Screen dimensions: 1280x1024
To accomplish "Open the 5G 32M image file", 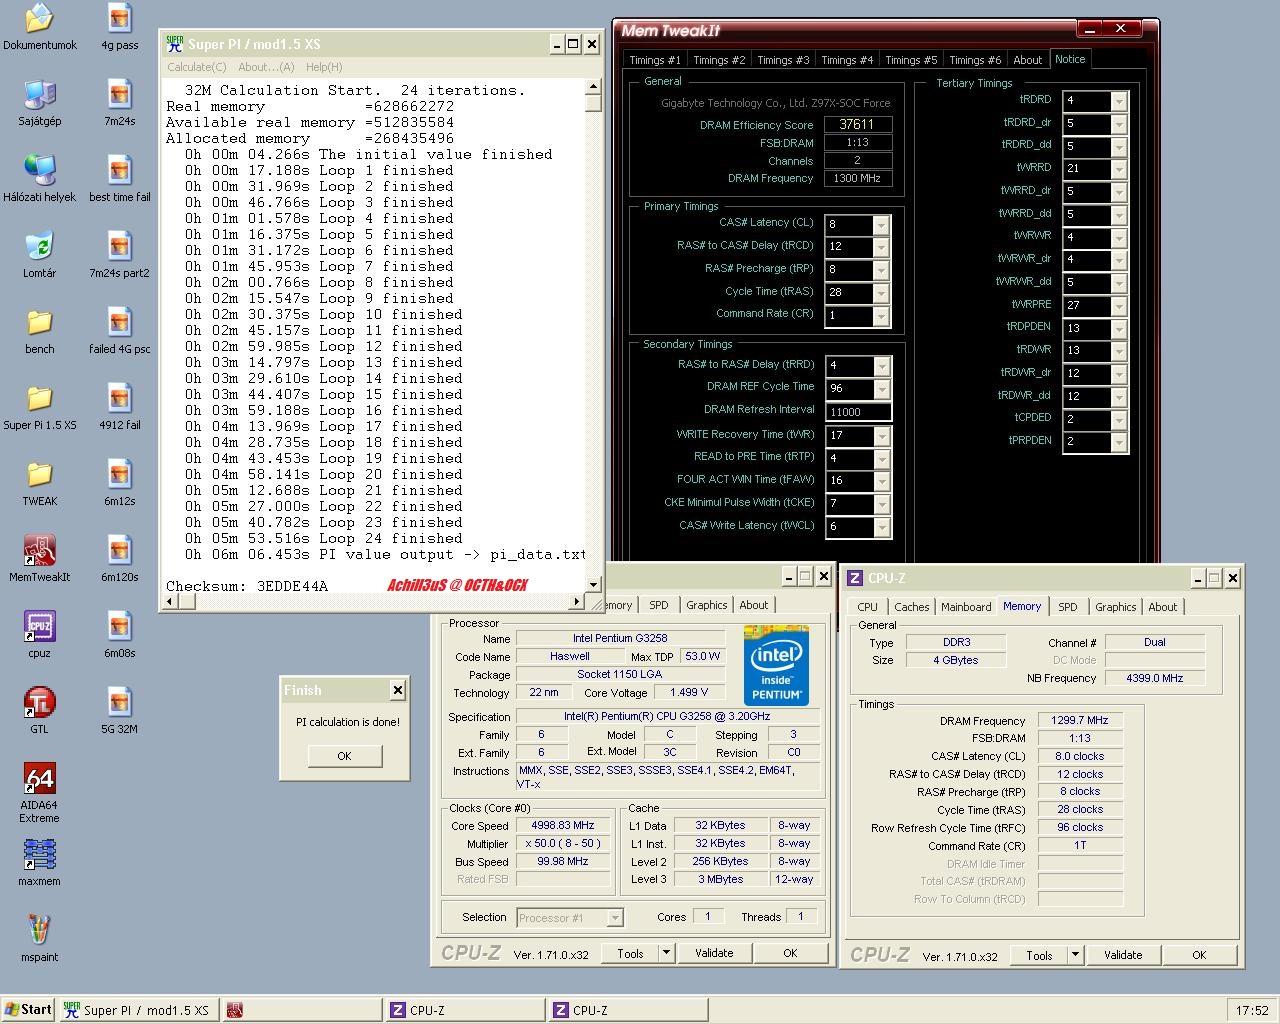I will click(119, 704).
